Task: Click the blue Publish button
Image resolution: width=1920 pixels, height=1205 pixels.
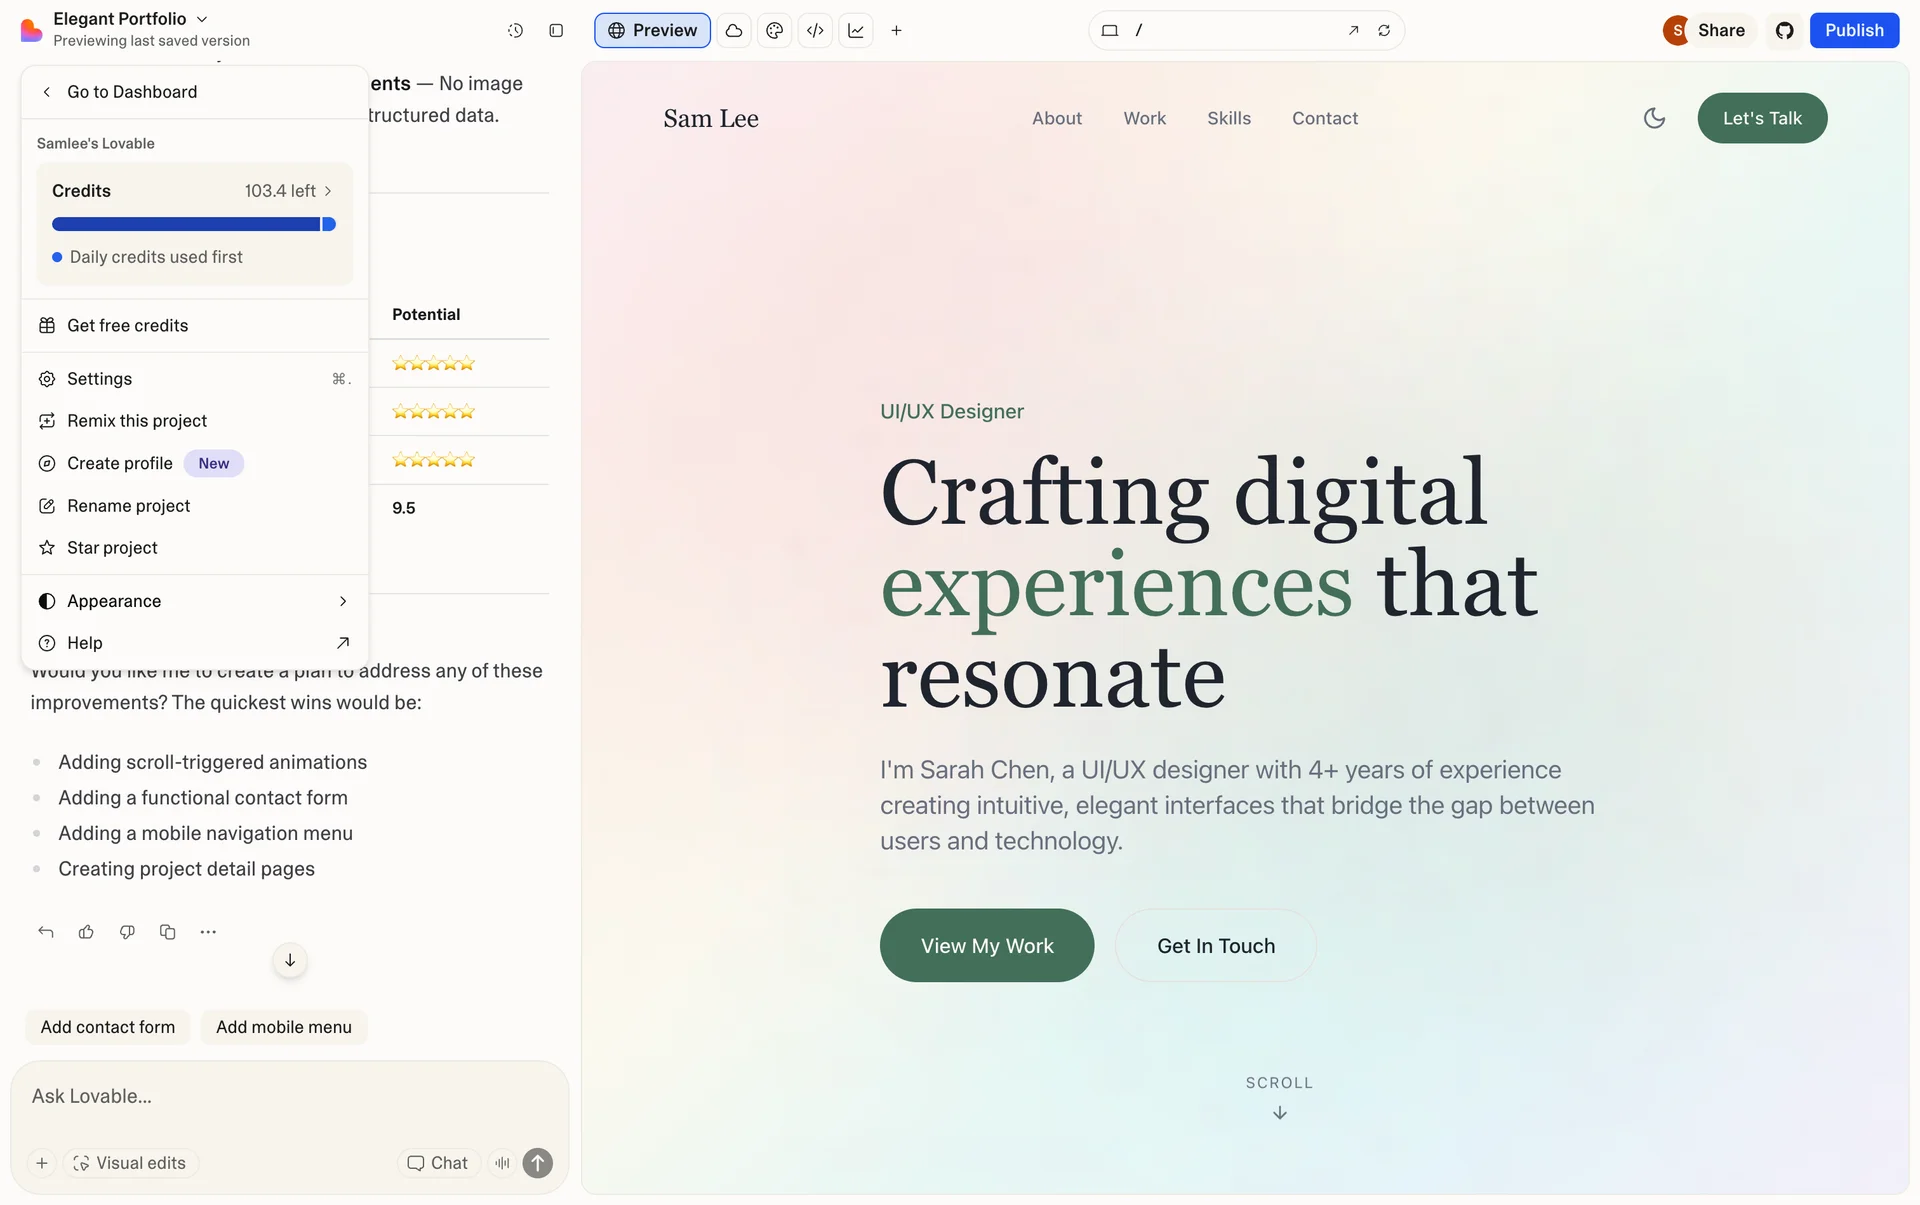Action: [x=1853, y=30]
